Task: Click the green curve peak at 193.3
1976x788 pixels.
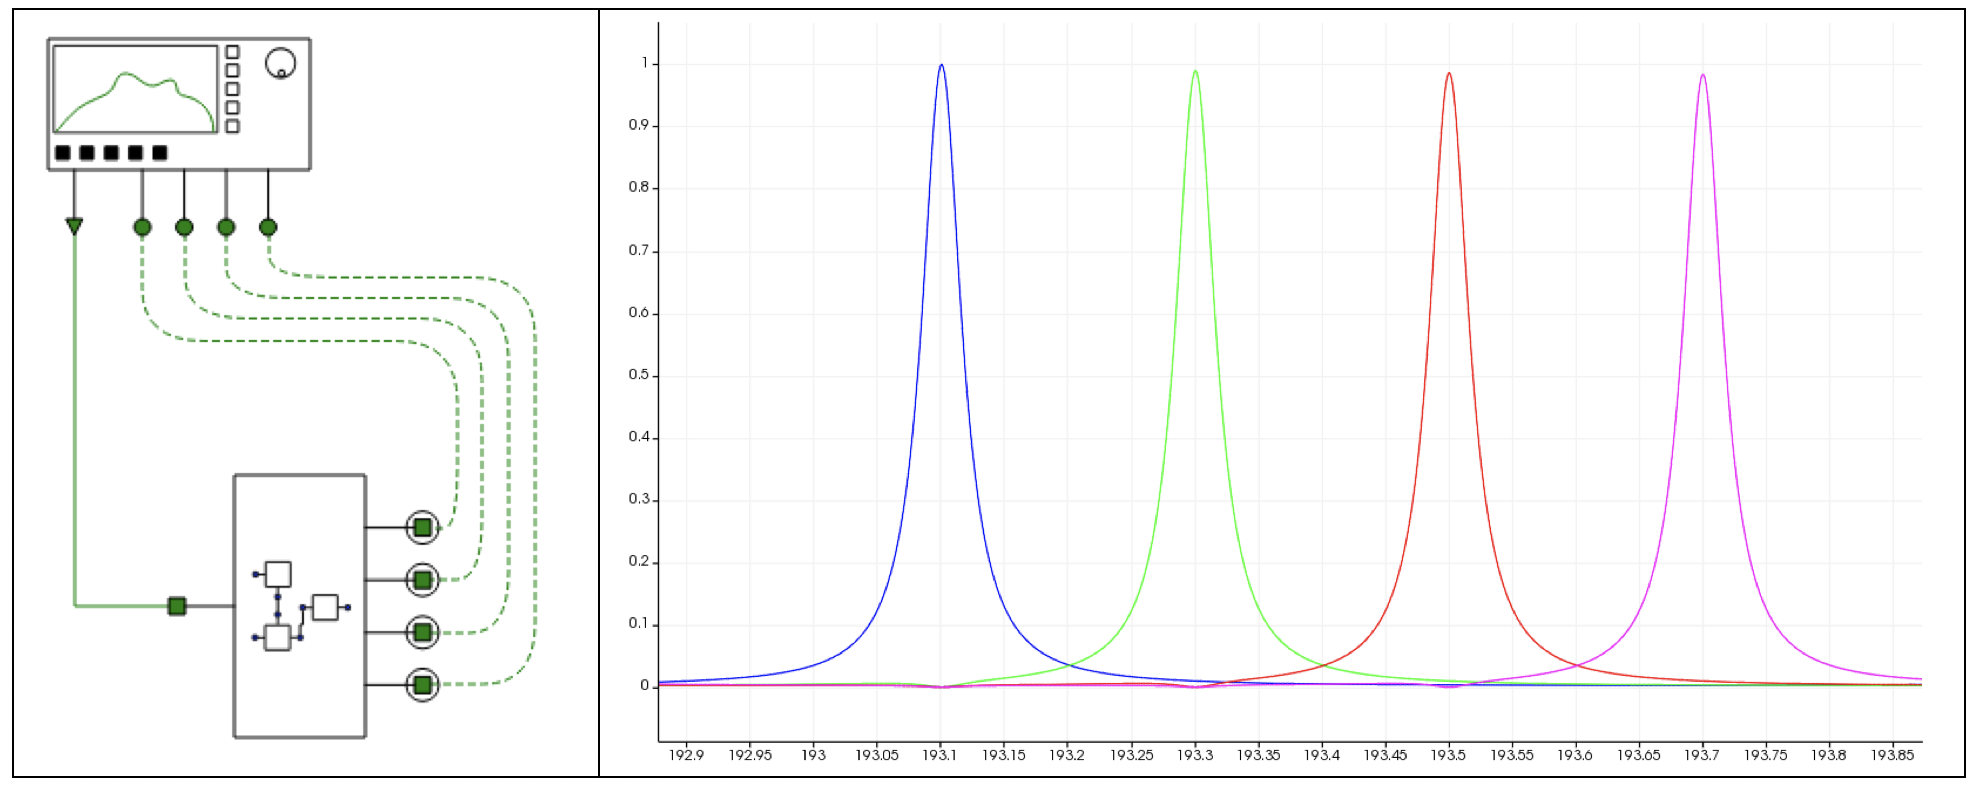Action: coord(1195,72)
